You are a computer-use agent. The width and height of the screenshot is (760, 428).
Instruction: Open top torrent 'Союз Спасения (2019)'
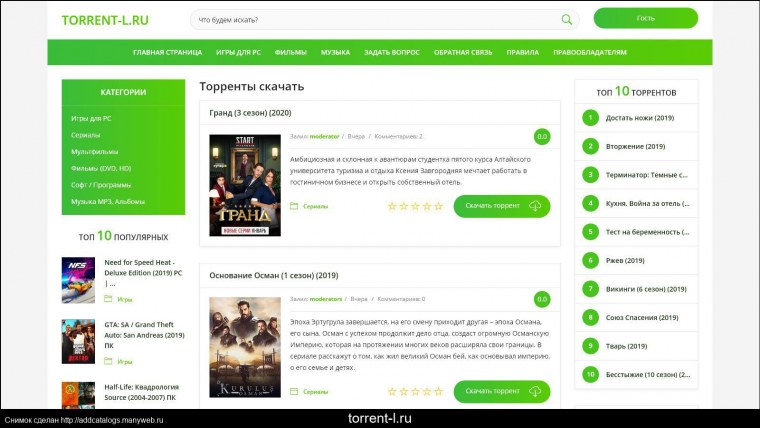coord(642,318)
